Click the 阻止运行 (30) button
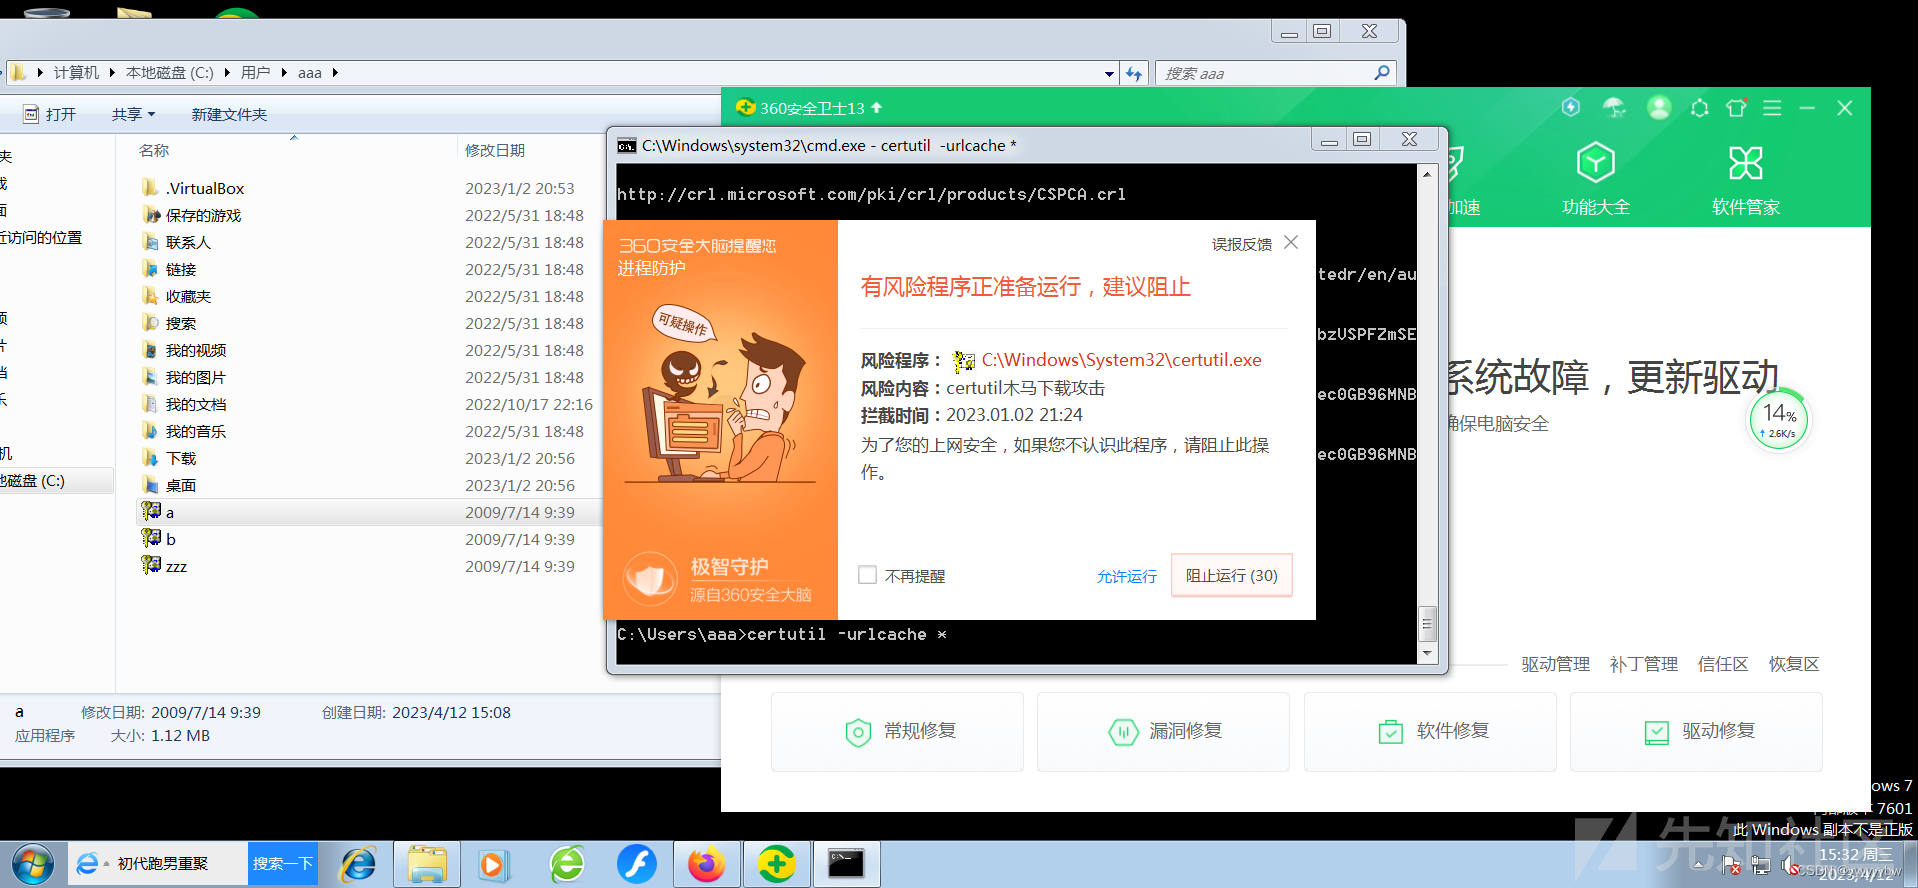This screenshot has width=1918, height=888. tap(1231, 575)
